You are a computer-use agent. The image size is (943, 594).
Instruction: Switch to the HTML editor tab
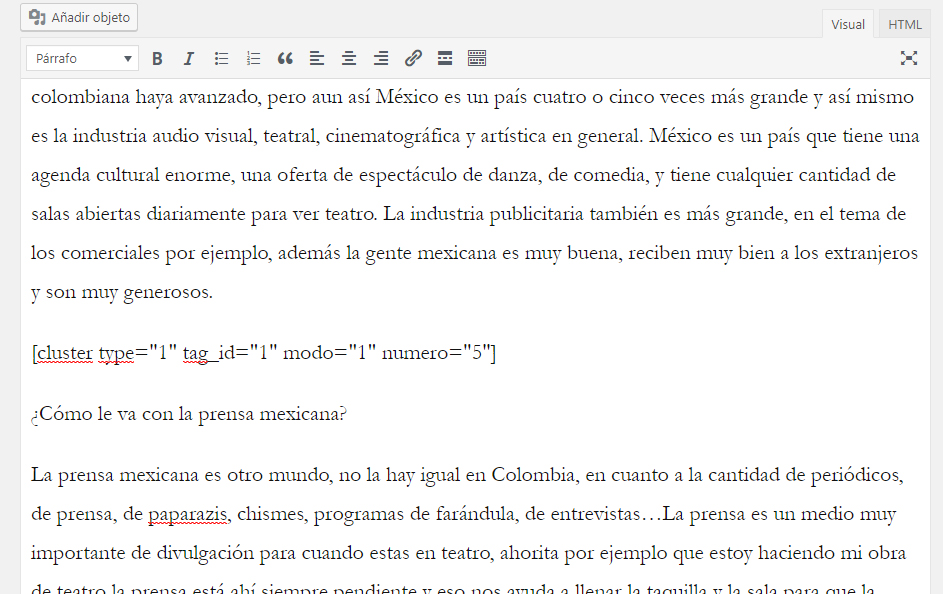coord(905,25)
